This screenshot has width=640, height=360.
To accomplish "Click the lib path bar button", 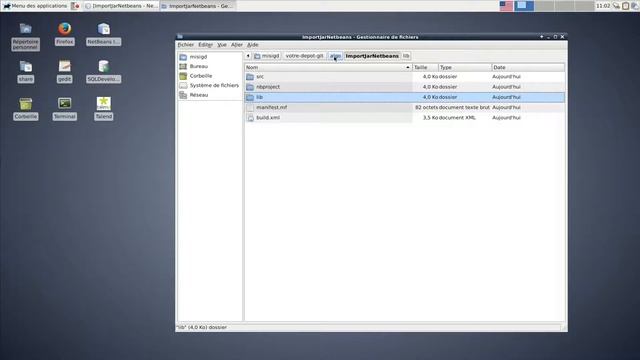I will coord(406,56).
